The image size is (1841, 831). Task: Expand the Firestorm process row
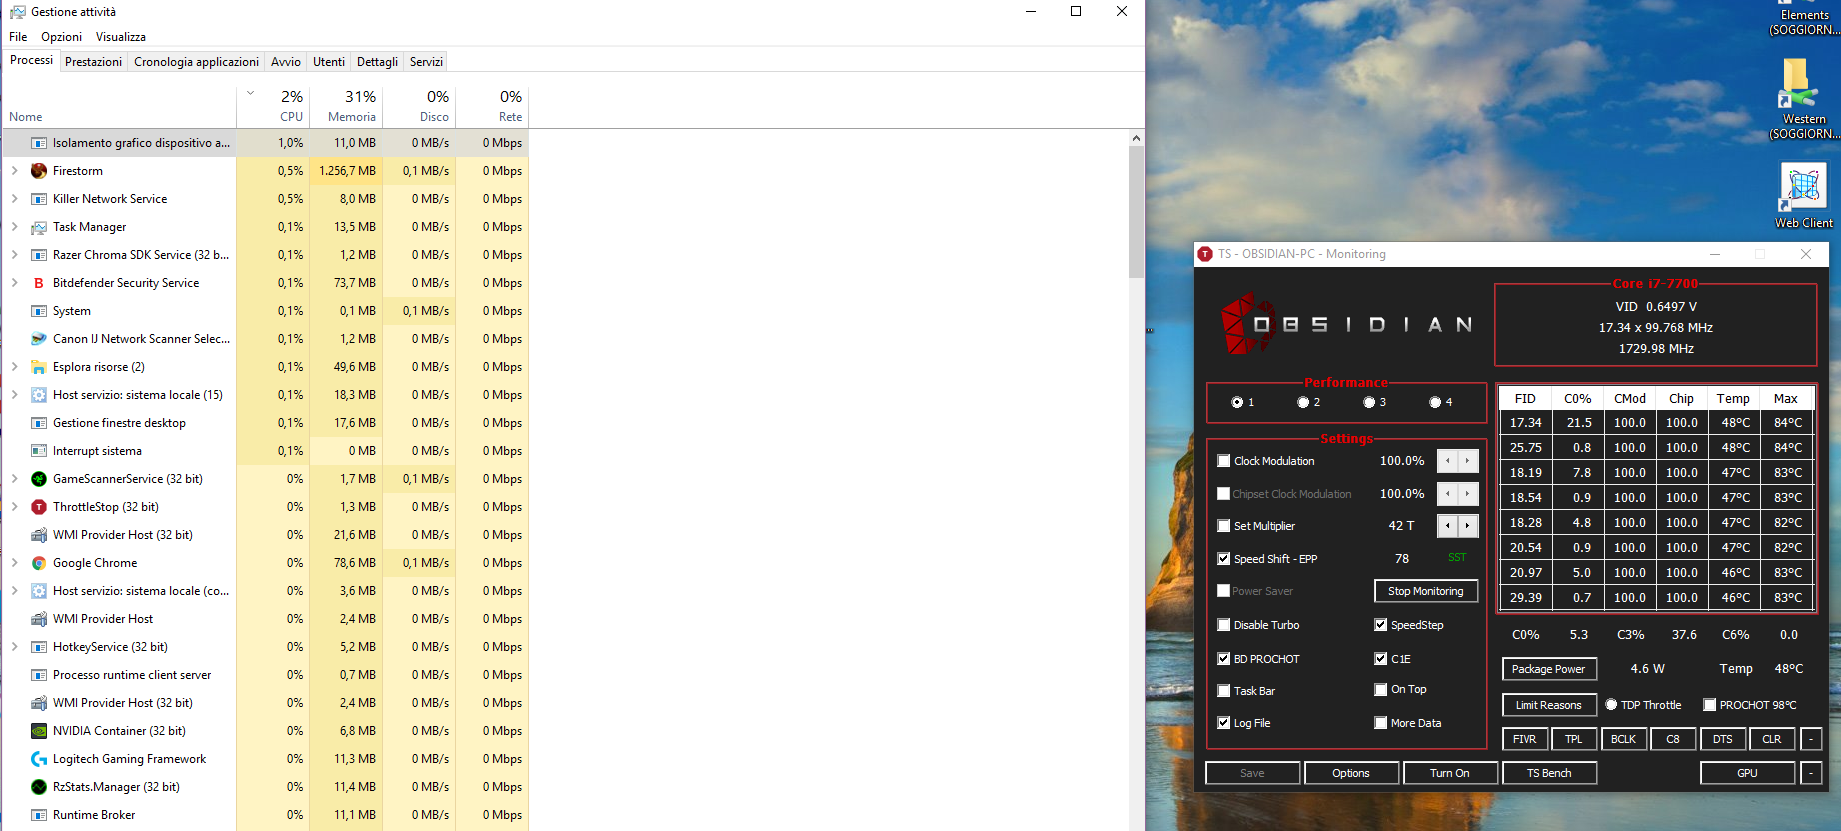click(14, 171)
